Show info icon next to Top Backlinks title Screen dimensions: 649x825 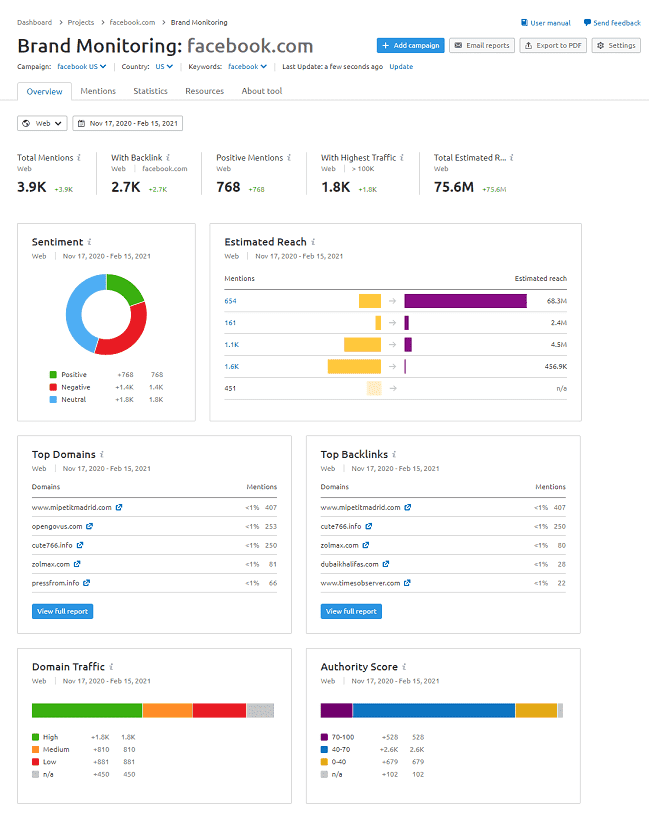pyautogui.click(x=394, y=454)
